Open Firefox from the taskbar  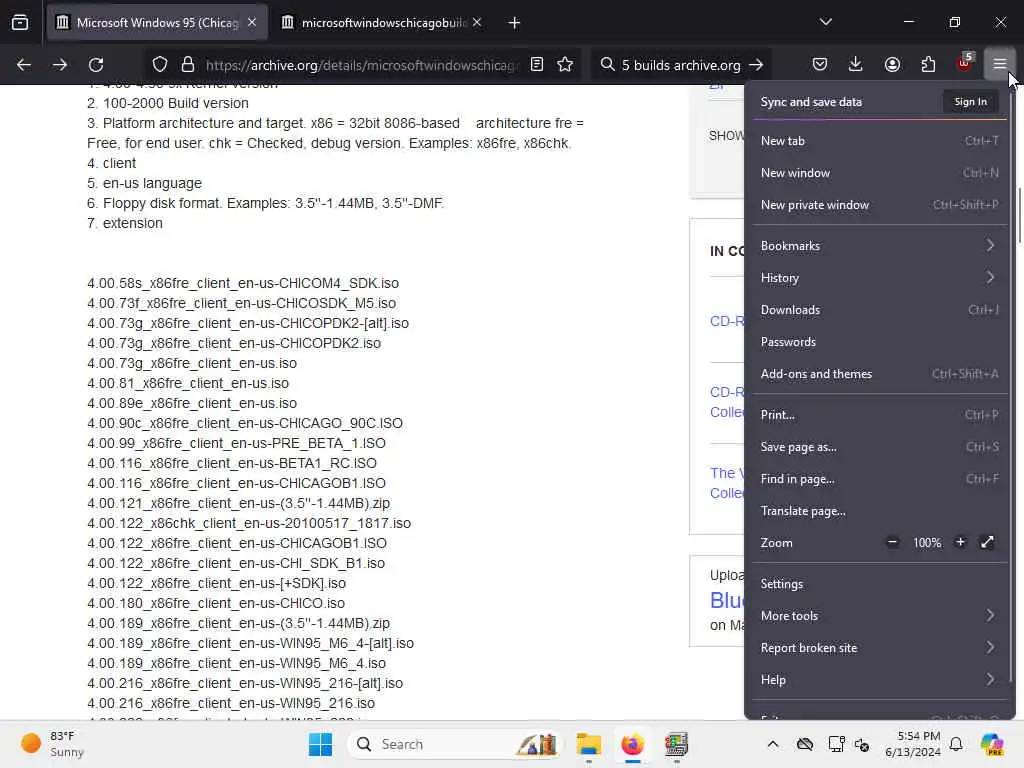(x=632, y=744)
